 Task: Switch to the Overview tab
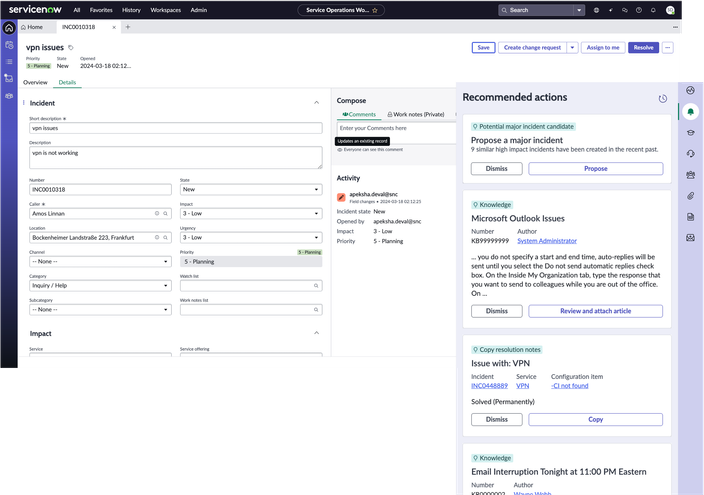click(35, 82)
